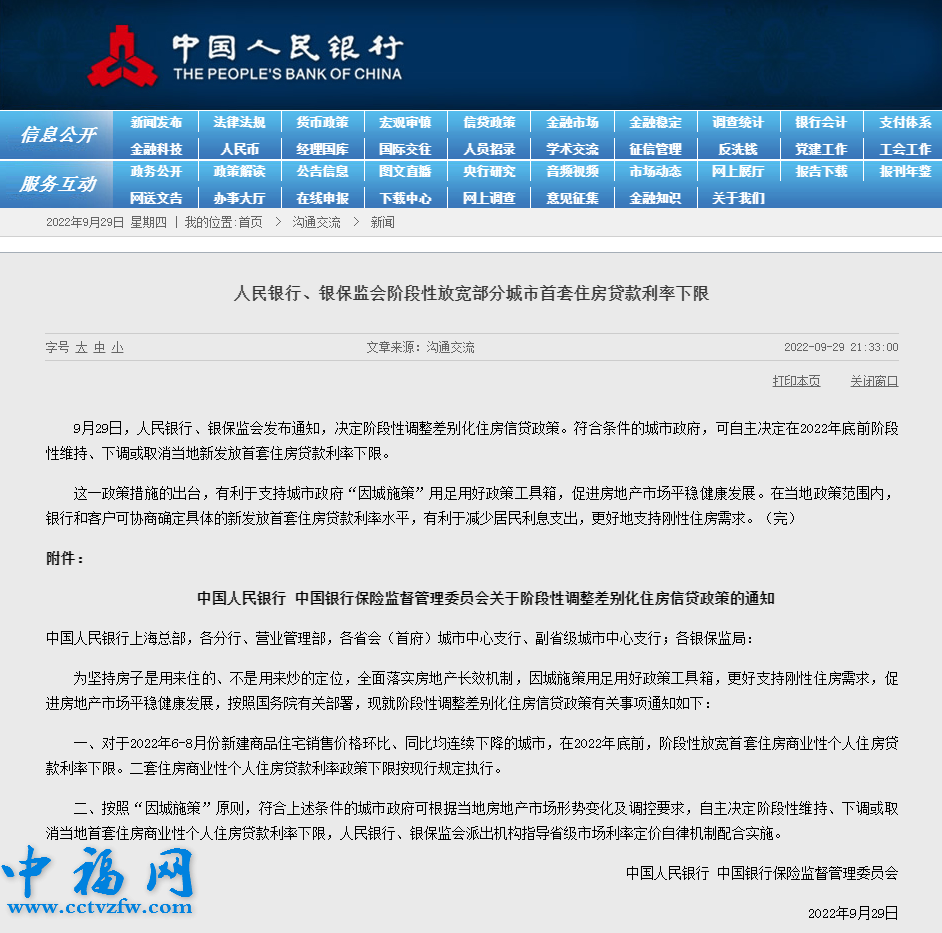The image size is (942, 933).
Task: Go to 经理国库
Action: pos(323,149)
